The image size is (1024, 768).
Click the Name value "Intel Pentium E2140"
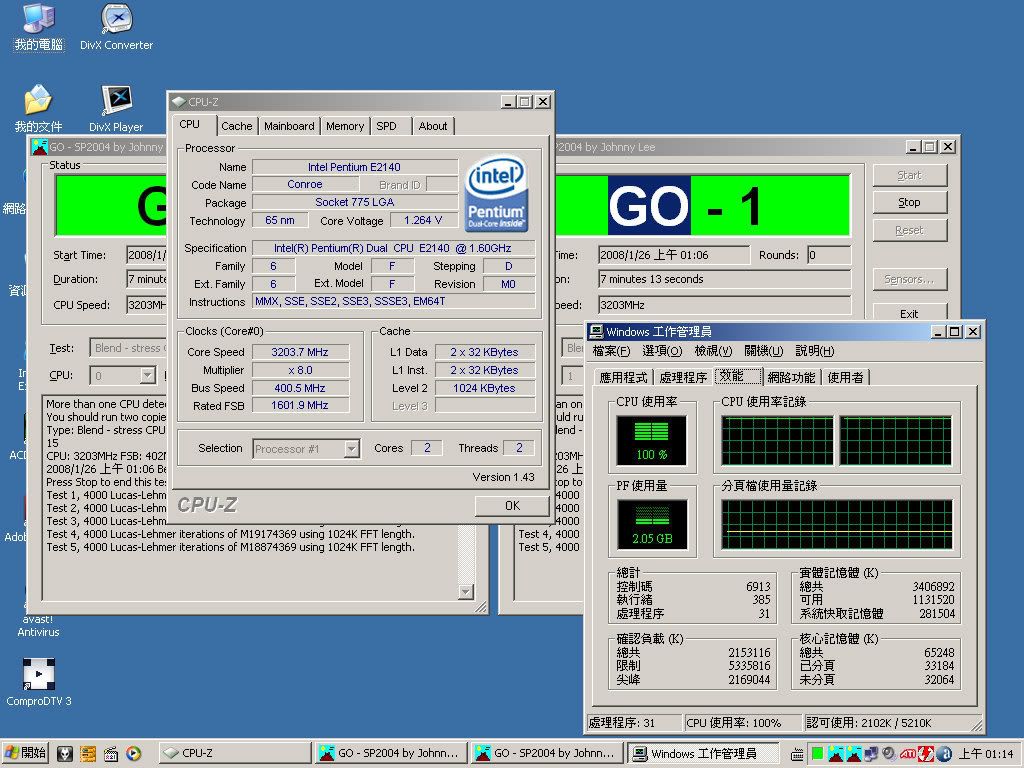tap(355, 167)
